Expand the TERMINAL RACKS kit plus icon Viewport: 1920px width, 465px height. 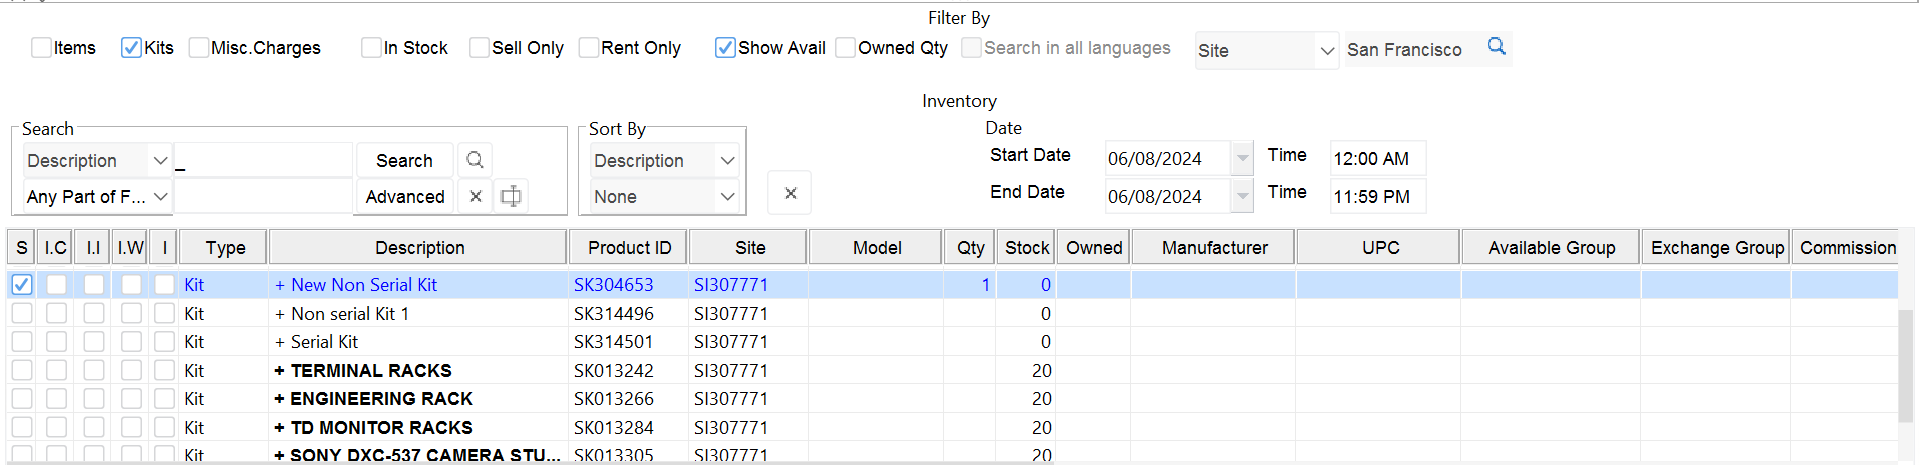point(280,371)
